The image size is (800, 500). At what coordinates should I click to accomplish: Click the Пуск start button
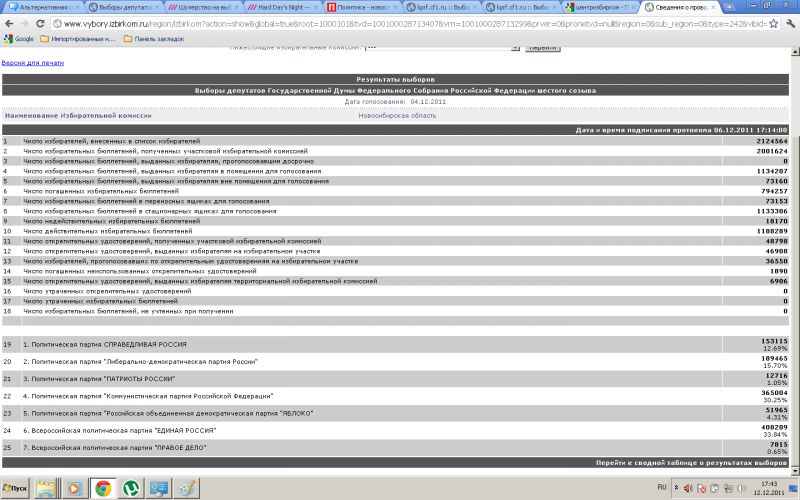[14, 488]
